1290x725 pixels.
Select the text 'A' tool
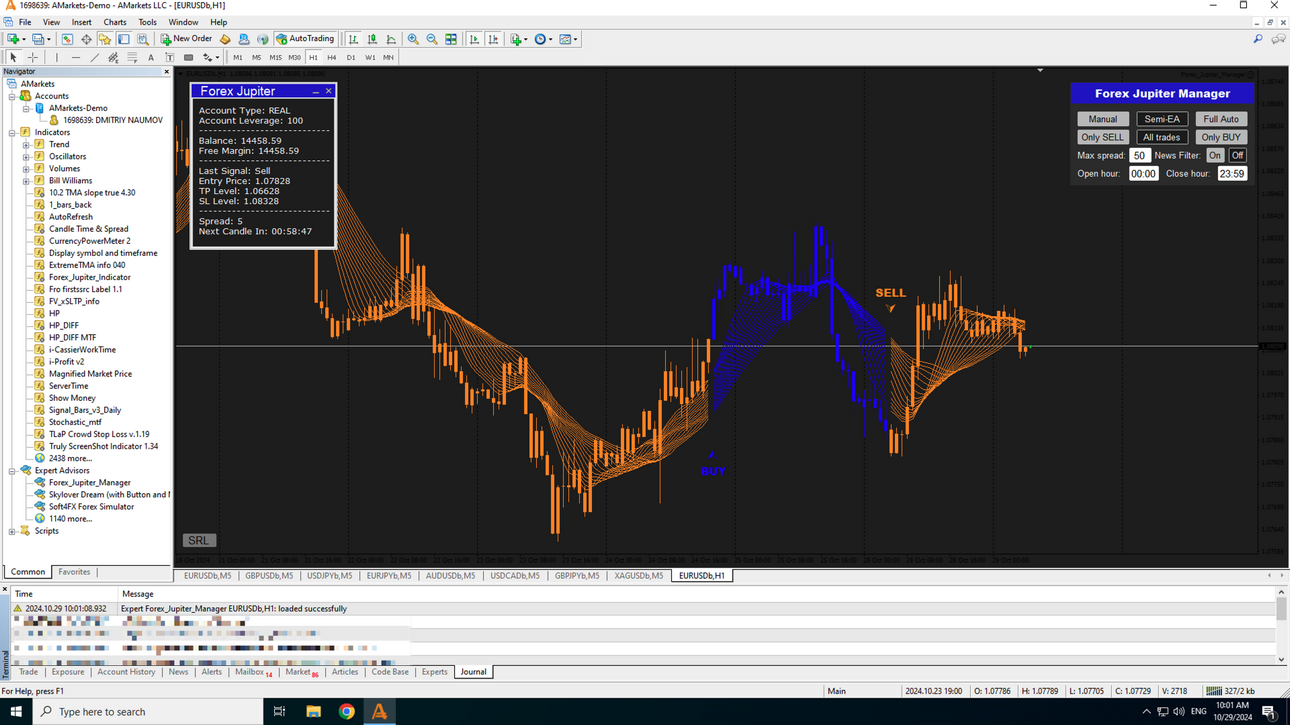pos(151,58)
